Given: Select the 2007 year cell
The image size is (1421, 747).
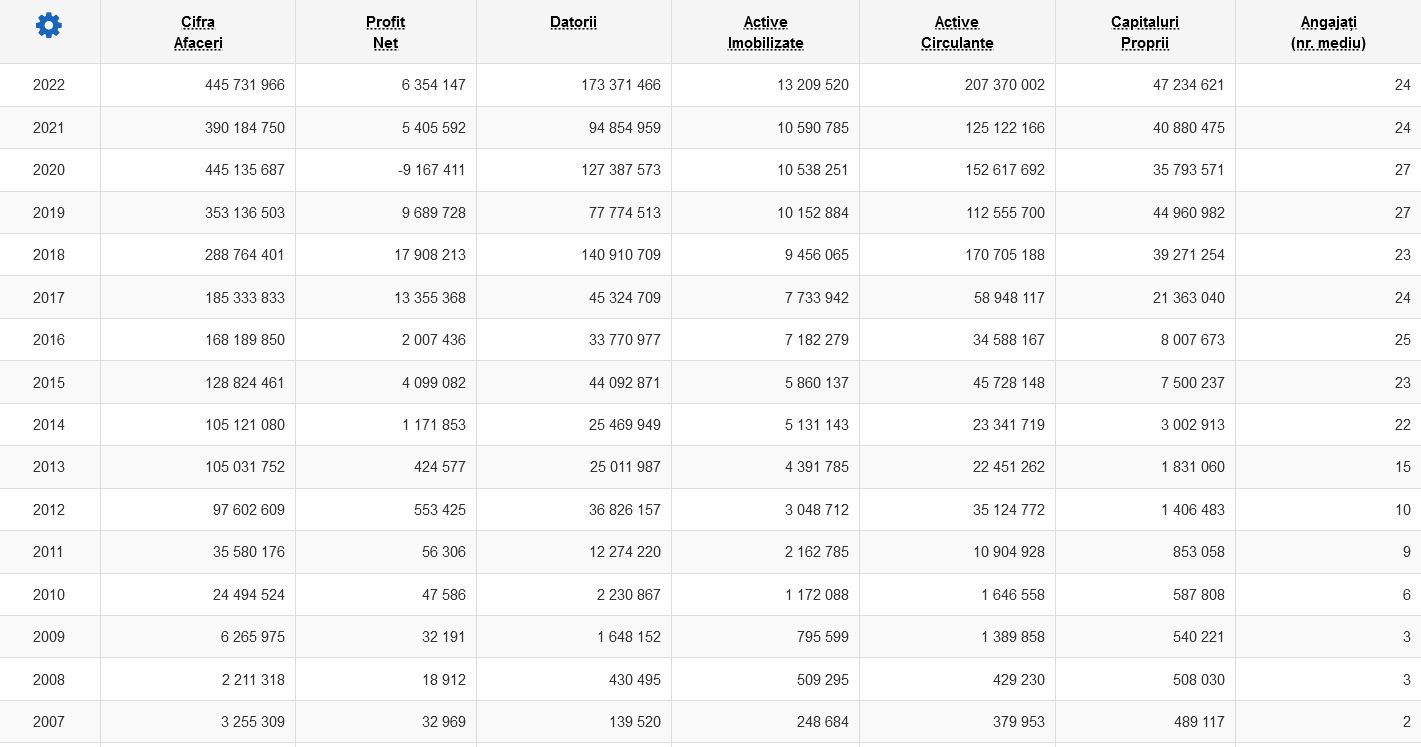Looking at the screenshot, I should pos(49,722).
